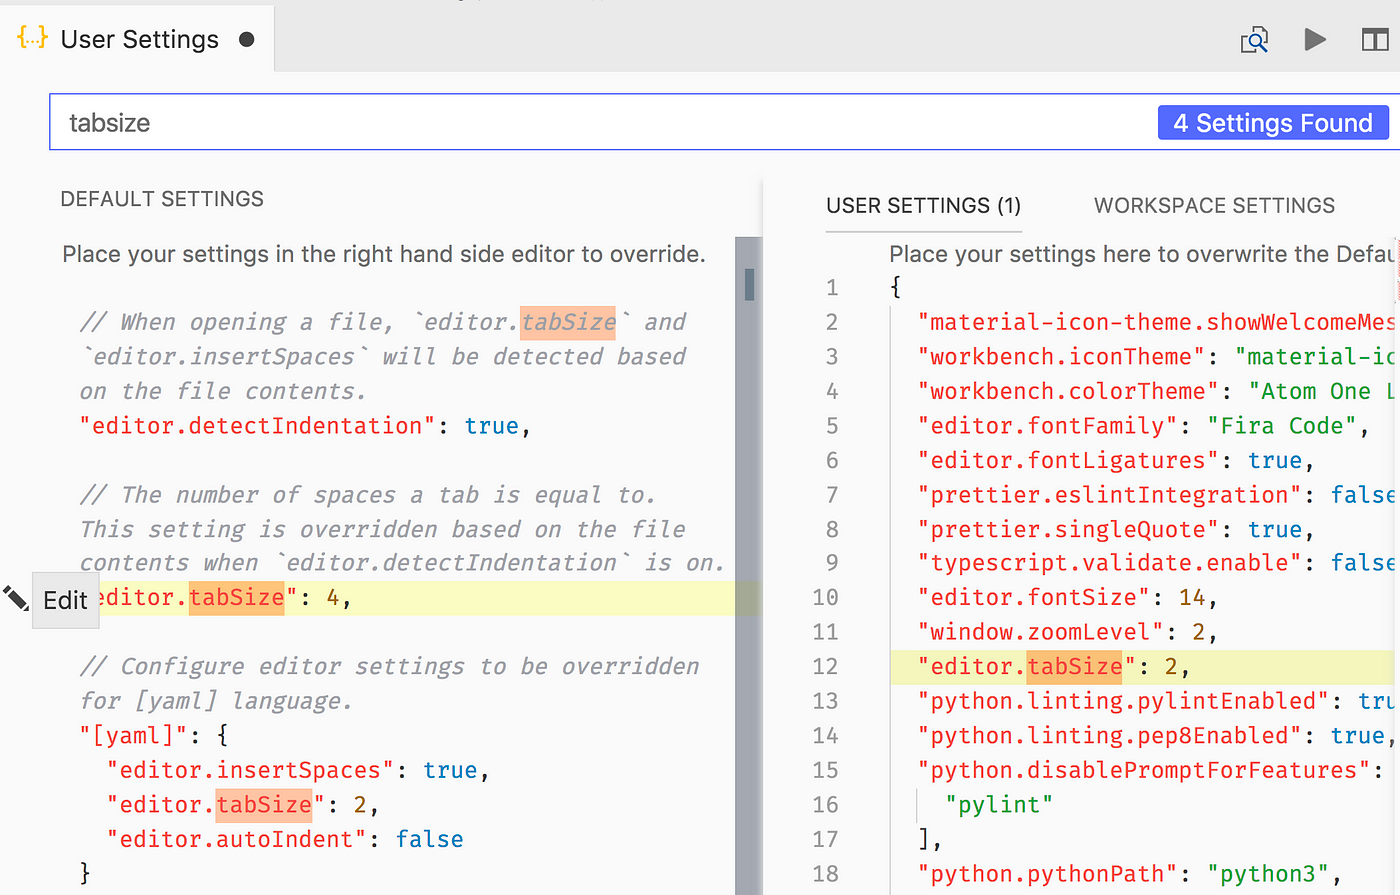
Task: Click the 'Place your settings in the right hand side' hint
Action: point(384,254)
